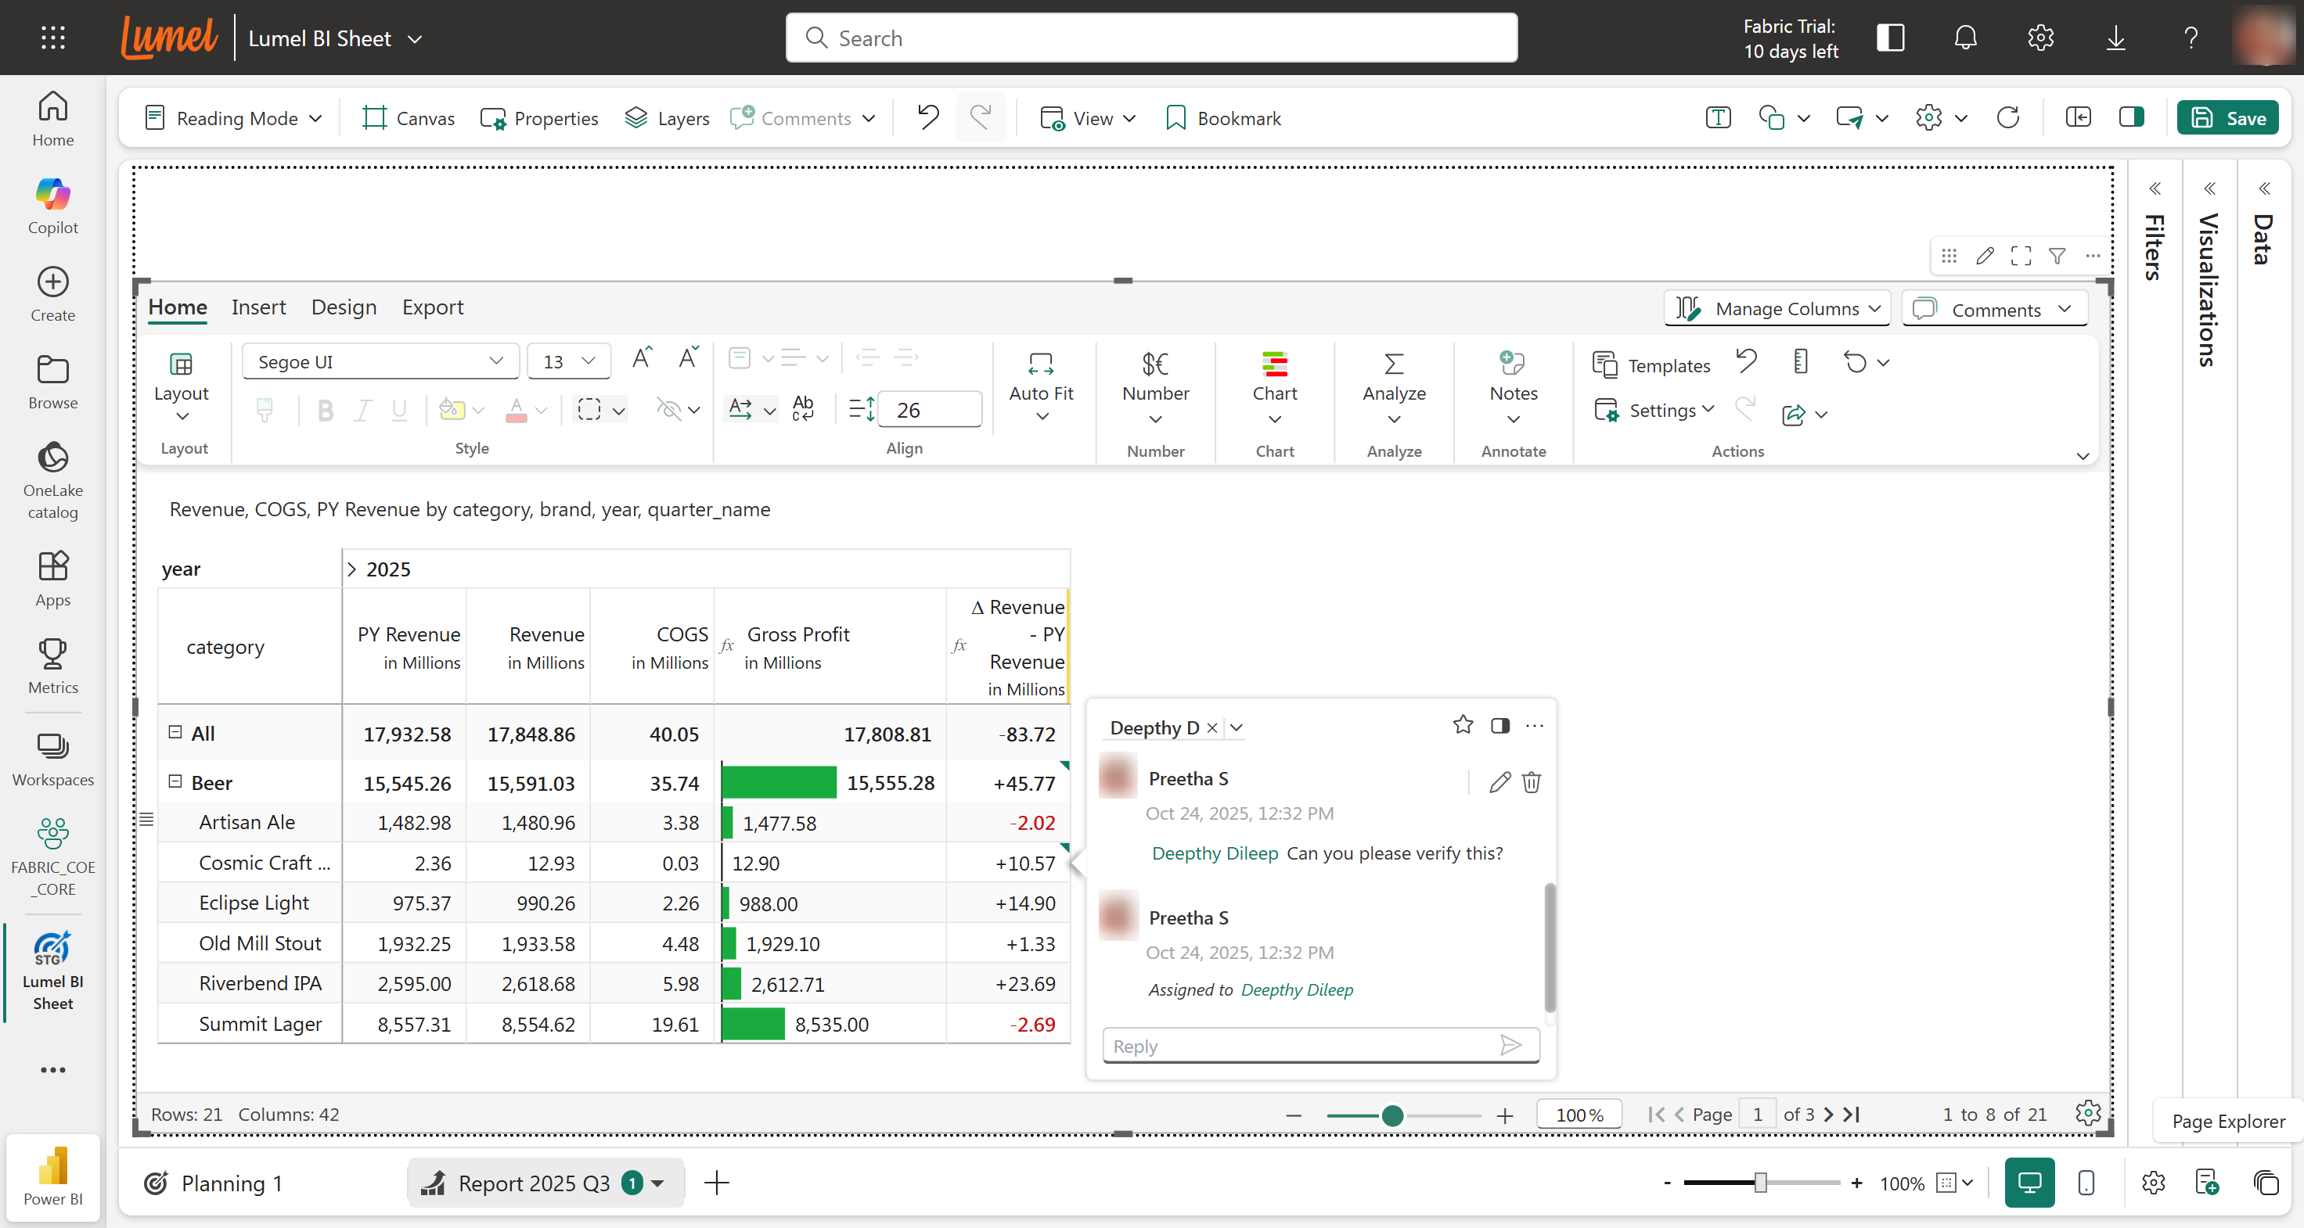Screen dimensions: 2304x1228
Task: Click the table zoom slider handle
Action: click(x=1392, y=1115)
